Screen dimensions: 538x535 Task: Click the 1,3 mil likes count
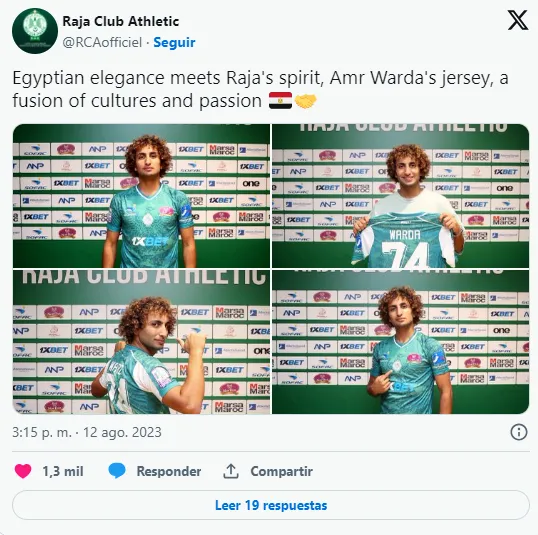click(63, 471)
